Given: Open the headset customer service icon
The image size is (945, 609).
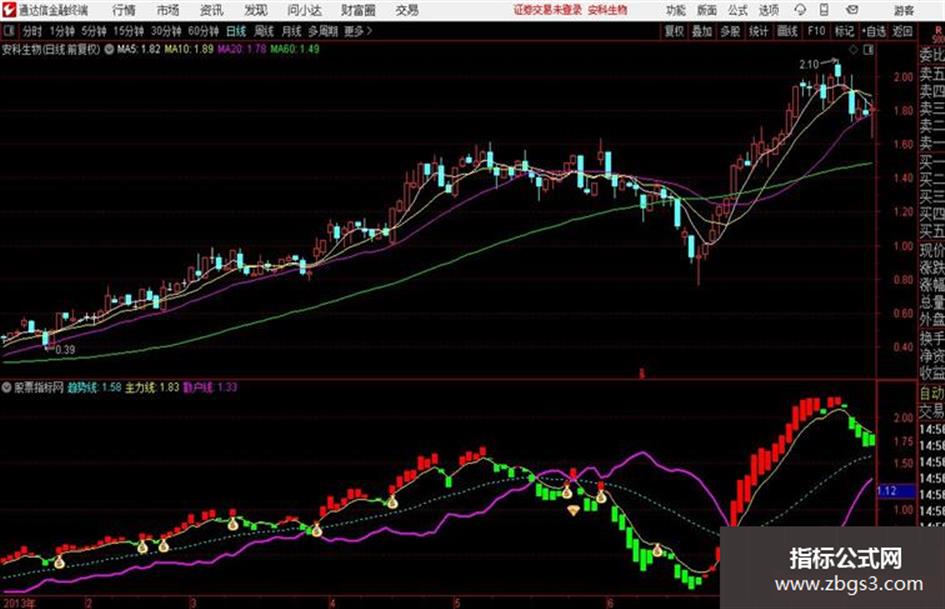Looking at the screenshot, I should pos(800,10).
